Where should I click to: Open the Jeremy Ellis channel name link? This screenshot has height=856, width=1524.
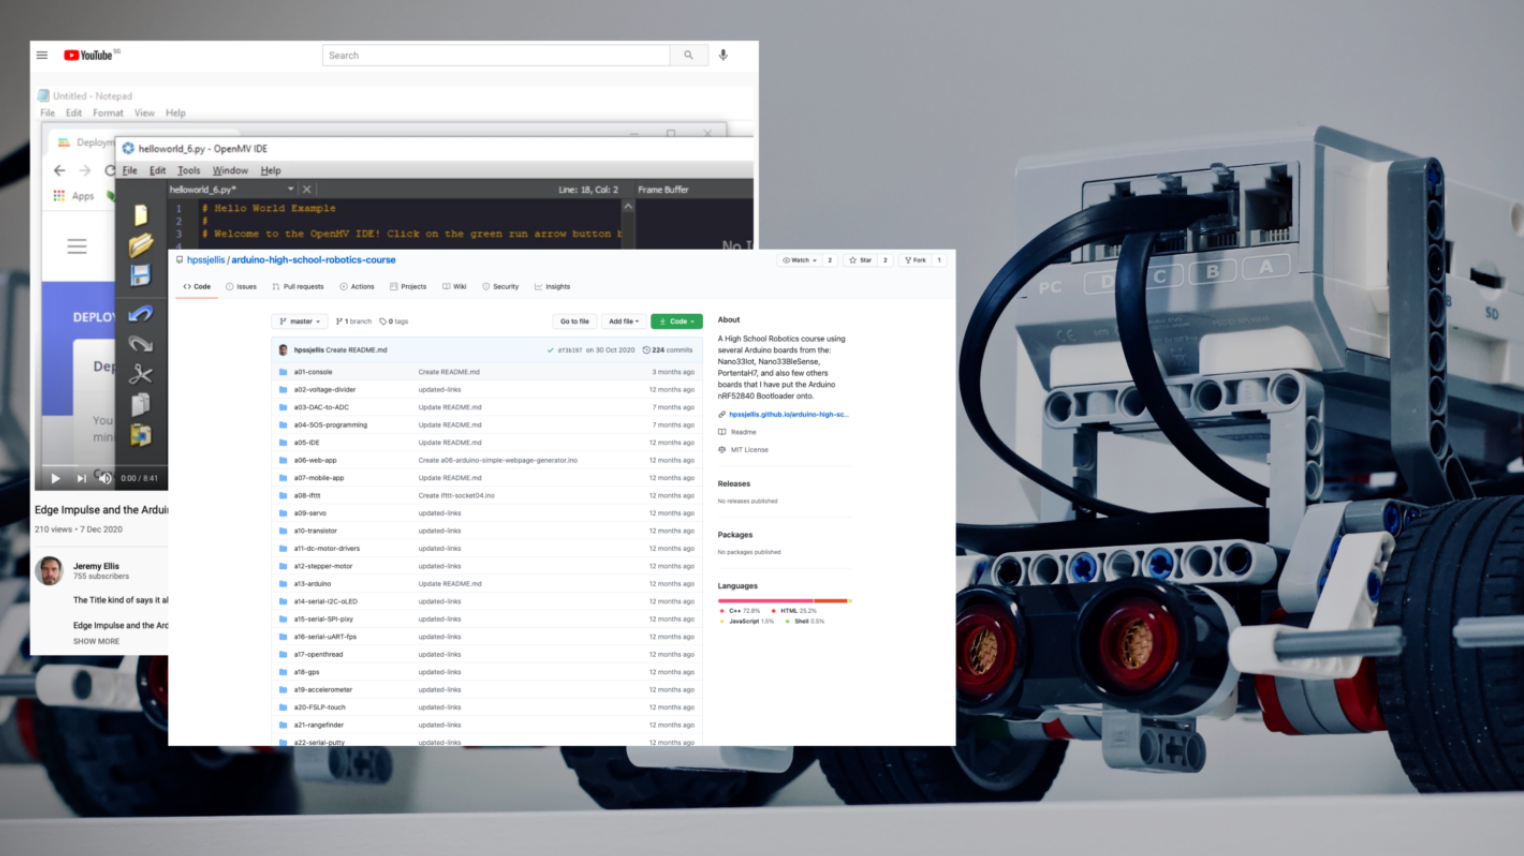point(96,566)
